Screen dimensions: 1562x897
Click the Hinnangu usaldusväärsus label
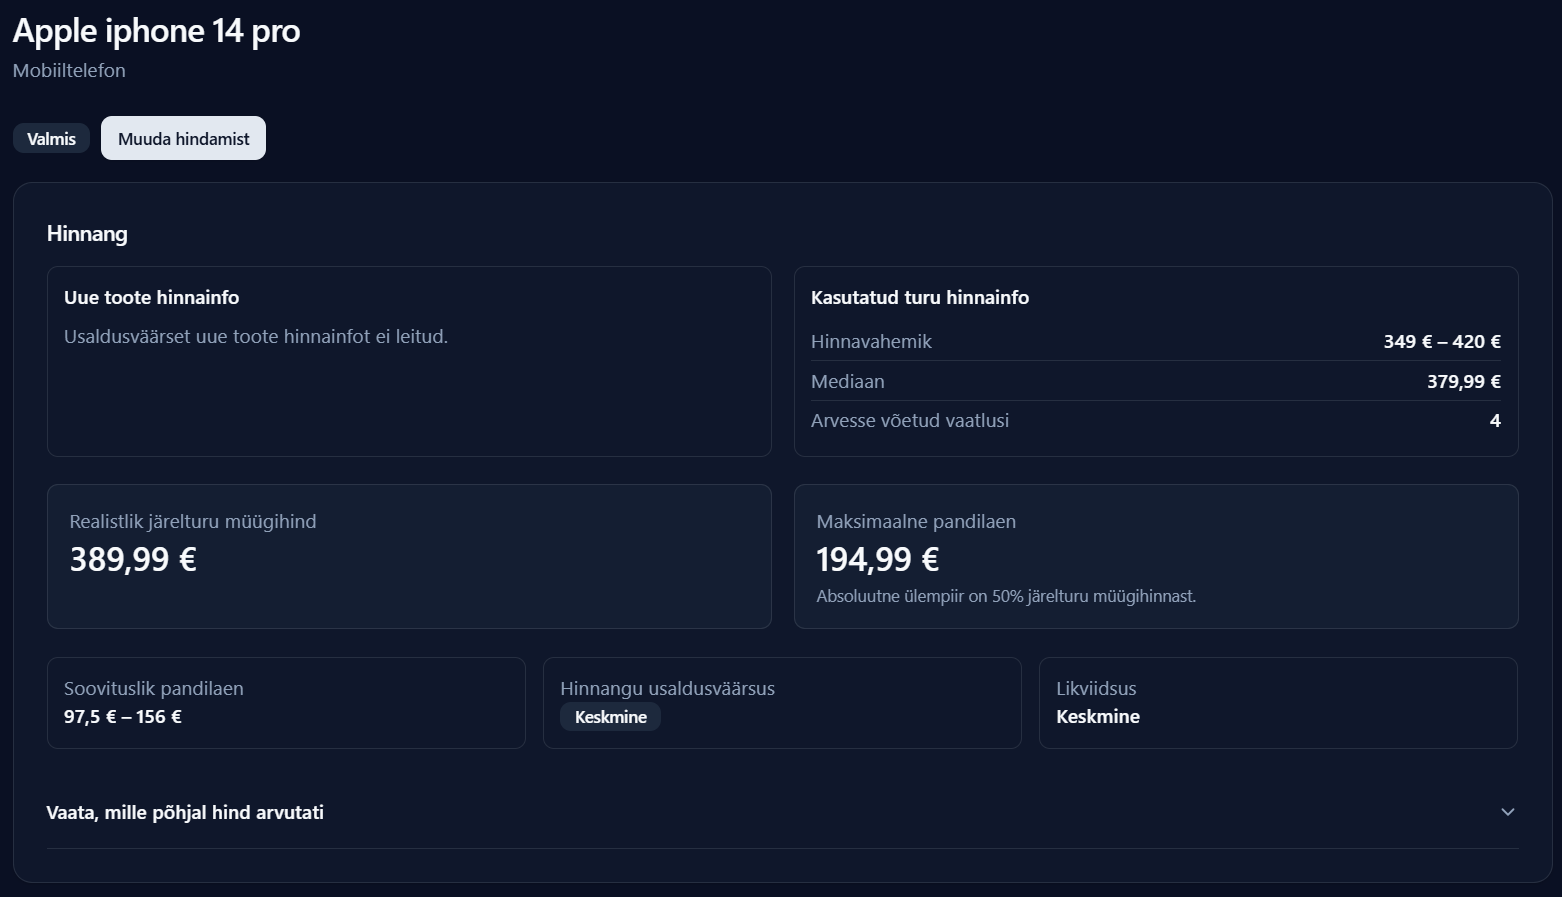click(668, 689)
